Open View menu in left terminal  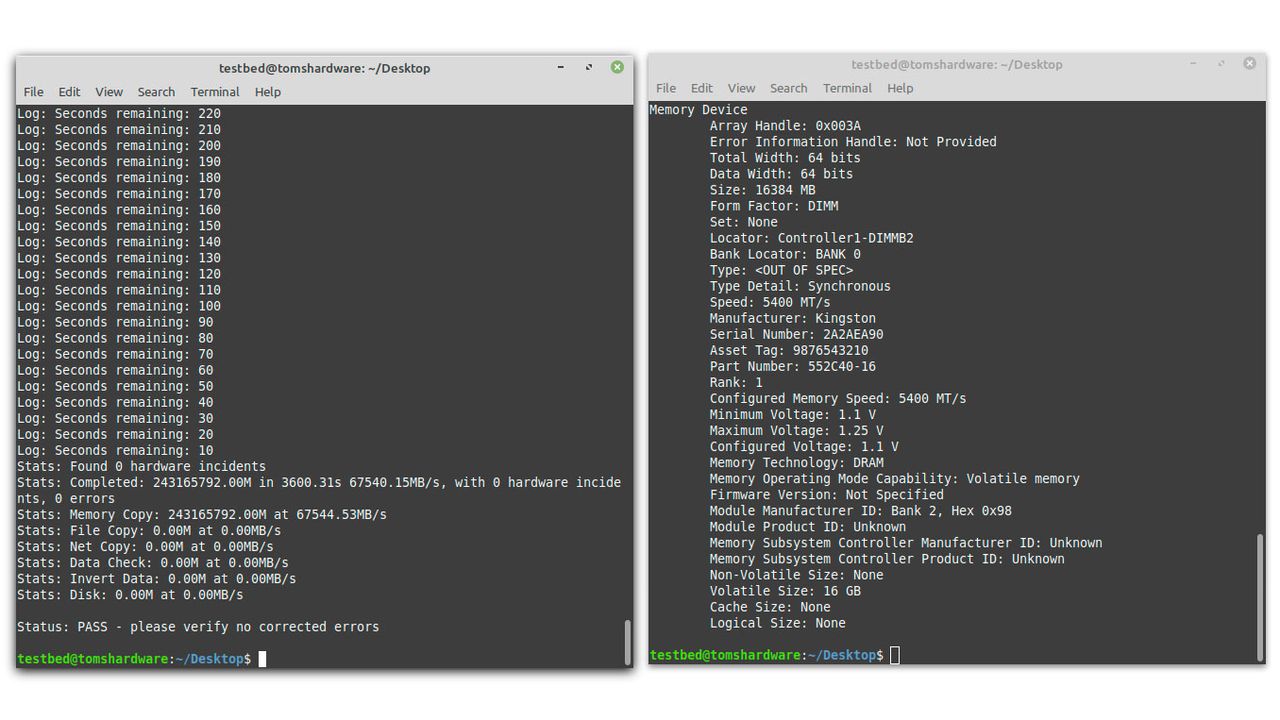click(x=109, y=92)
